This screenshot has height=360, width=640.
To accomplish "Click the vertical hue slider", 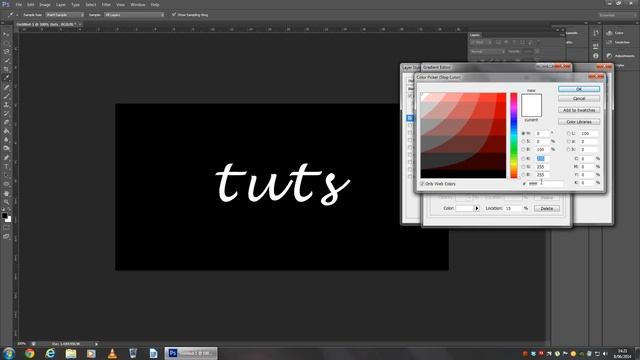I will 513,136.
